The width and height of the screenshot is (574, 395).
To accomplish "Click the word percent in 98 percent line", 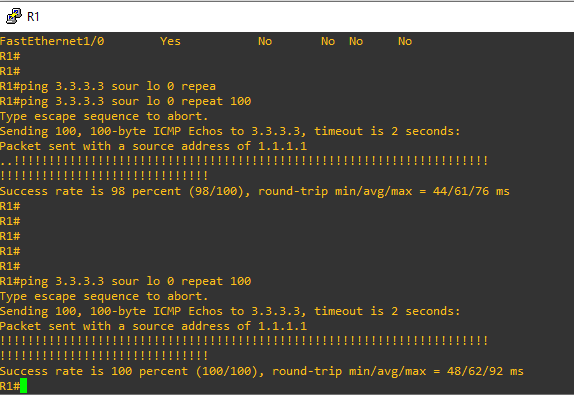I will coord(156,191).
